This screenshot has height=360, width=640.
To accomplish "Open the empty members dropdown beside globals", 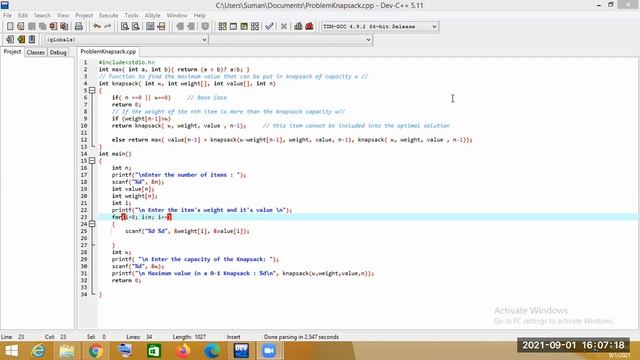I will tap(291, 40).
